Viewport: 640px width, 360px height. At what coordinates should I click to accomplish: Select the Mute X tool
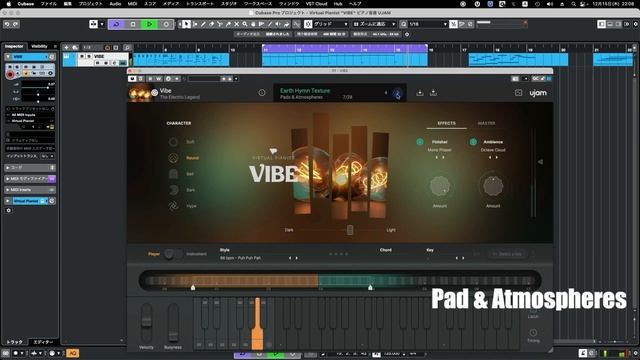pos(236,24)
